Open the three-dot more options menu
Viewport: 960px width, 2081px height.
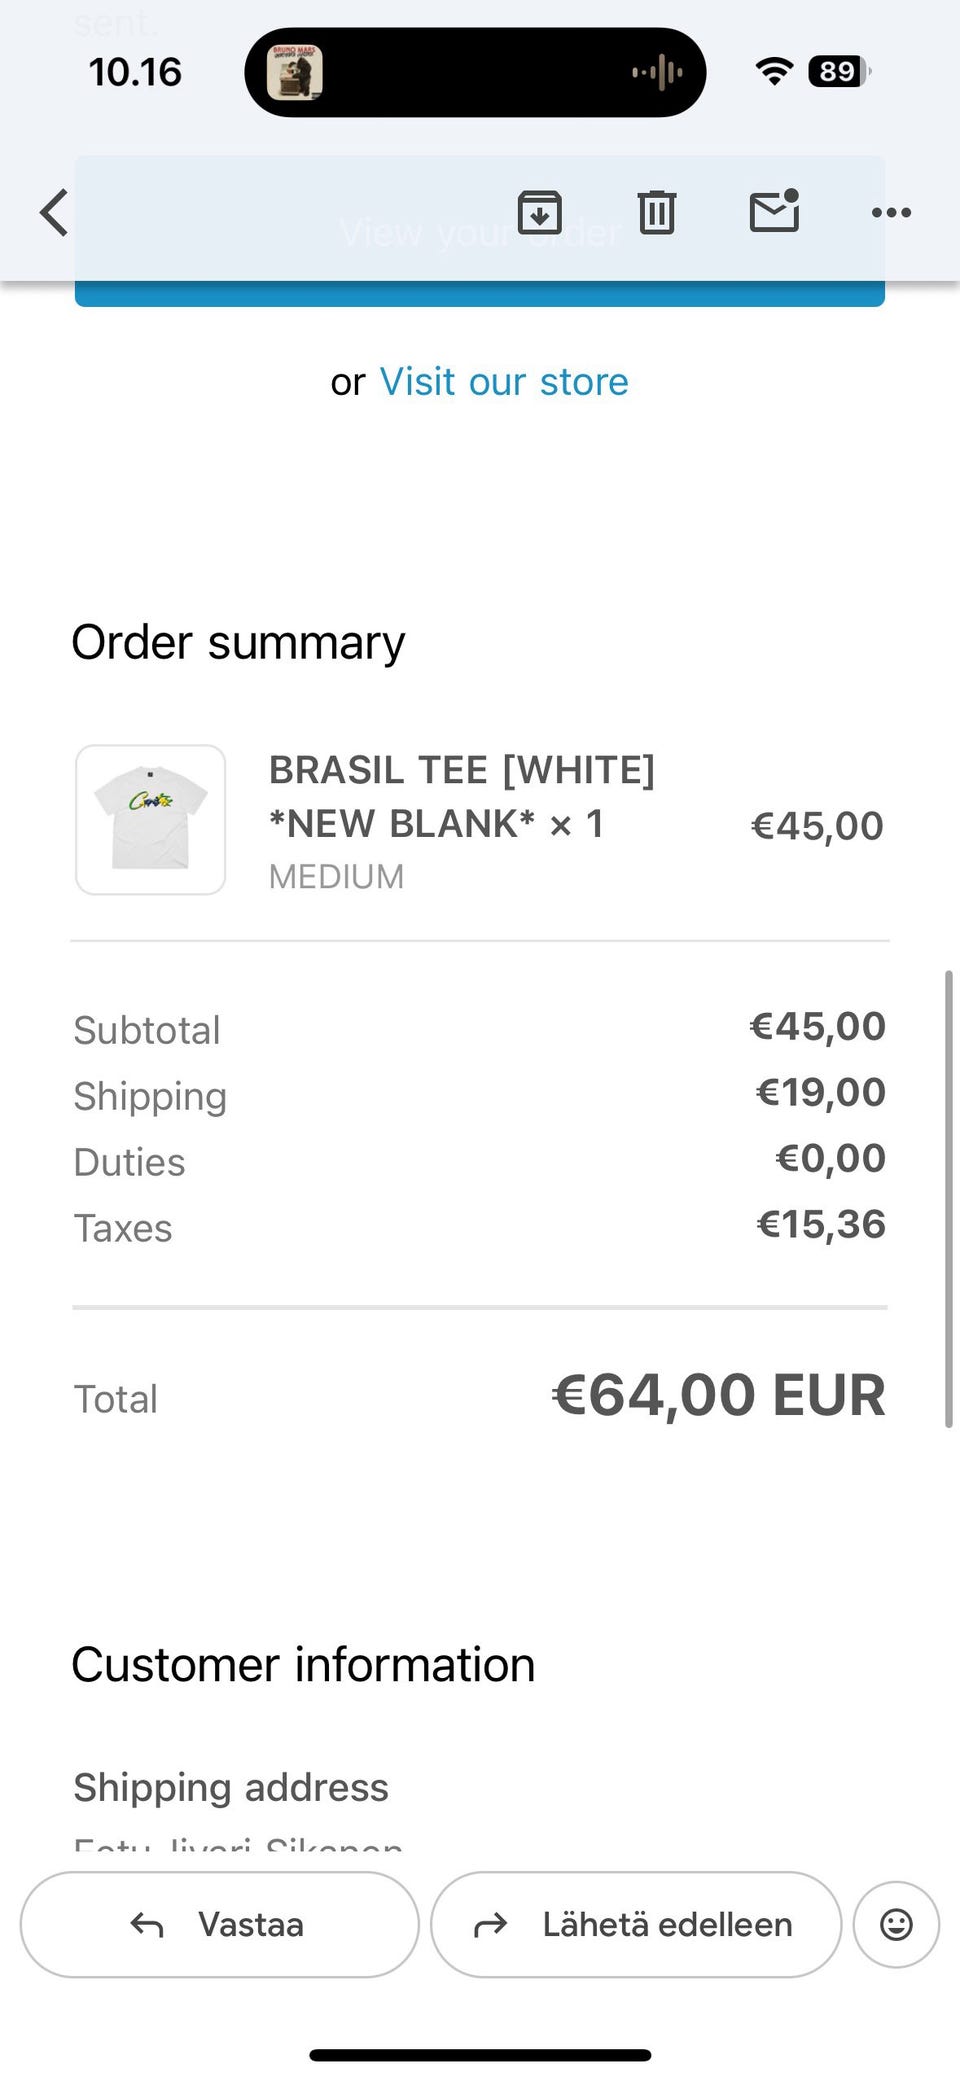(891, 213)
